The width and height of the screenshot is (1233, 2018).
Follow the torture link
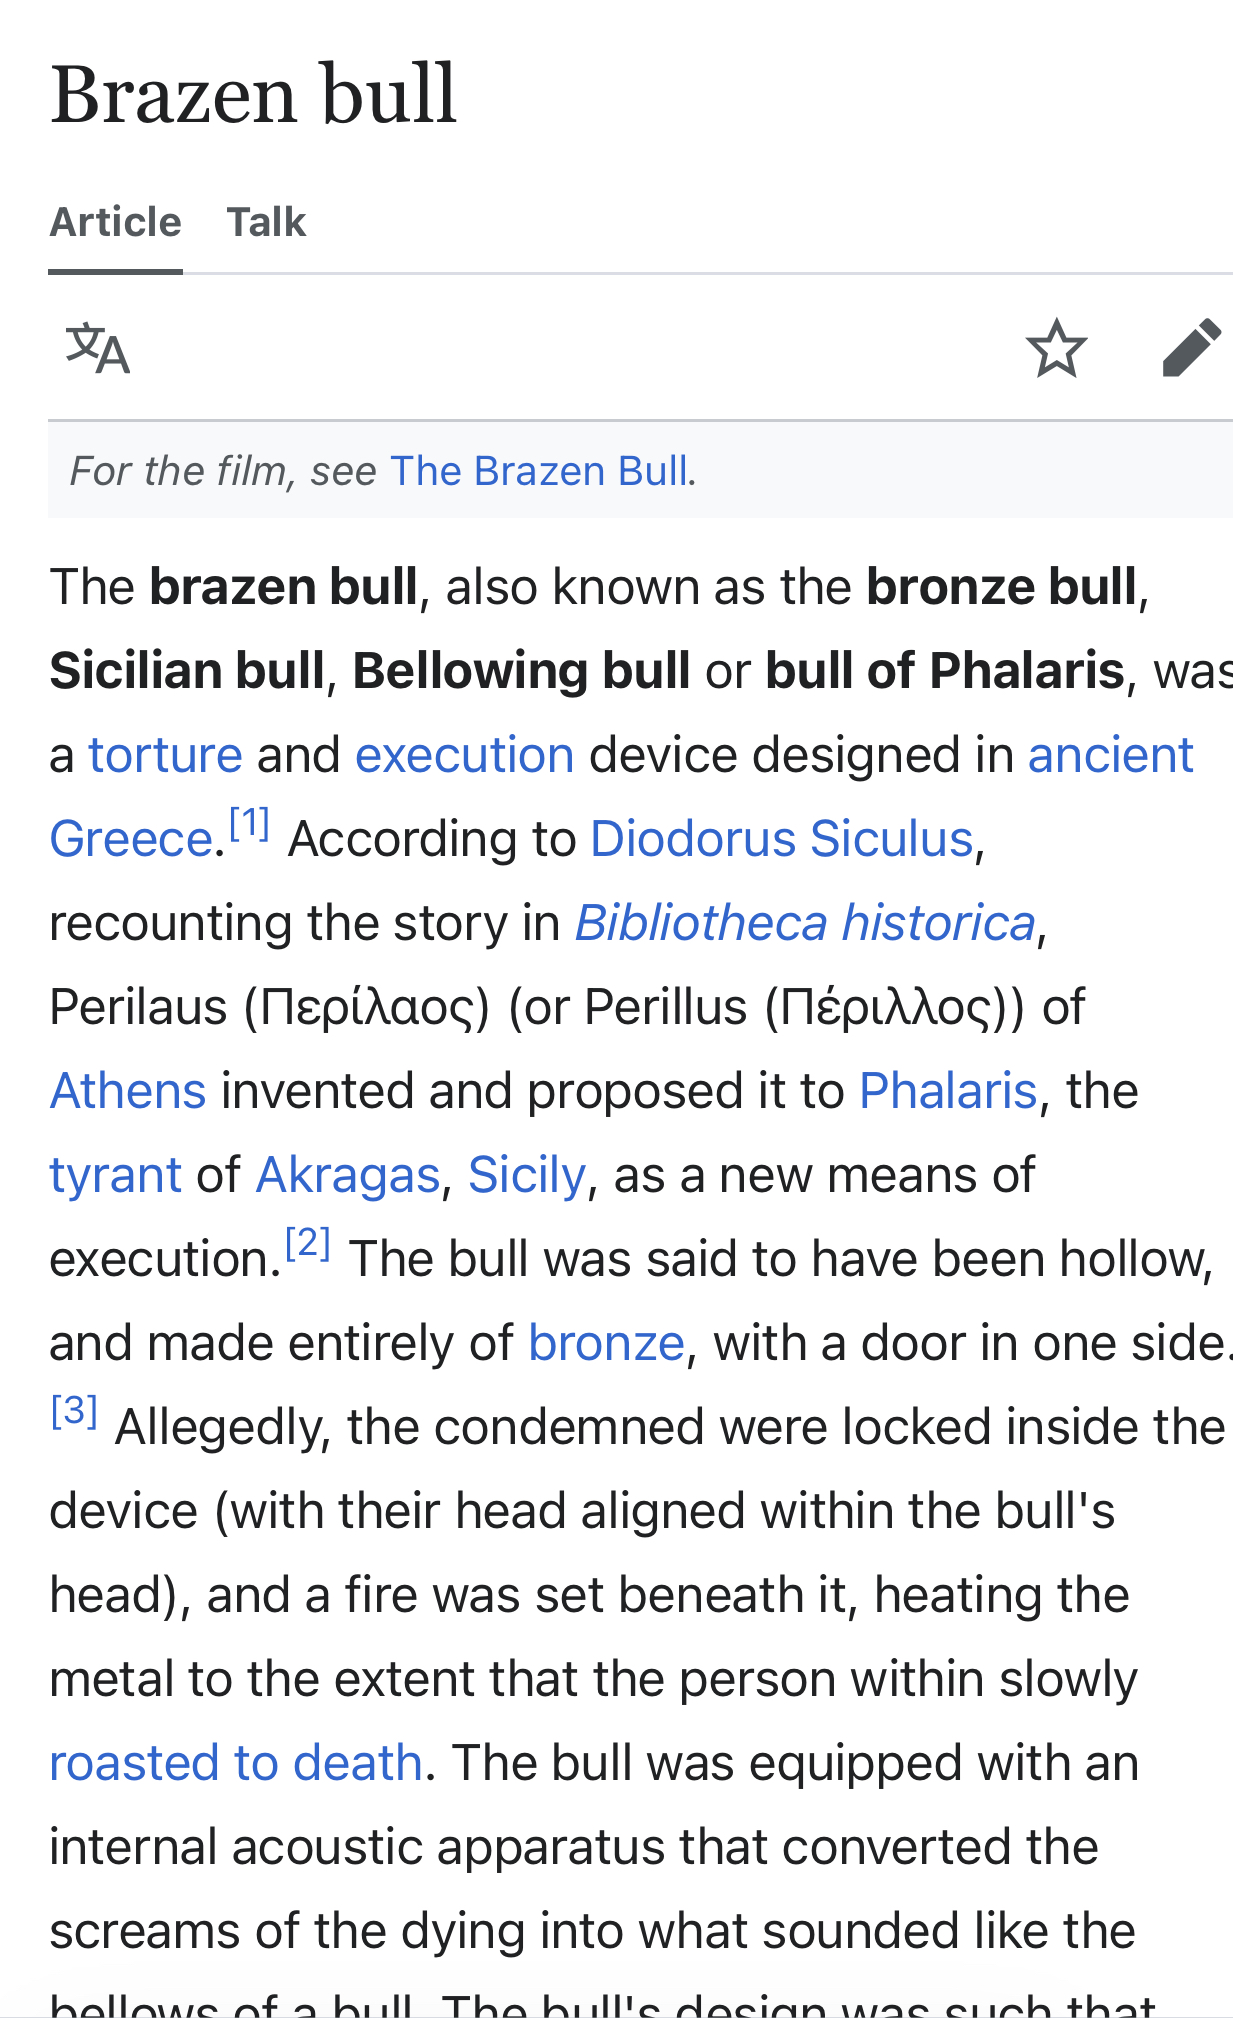point(166,755)
